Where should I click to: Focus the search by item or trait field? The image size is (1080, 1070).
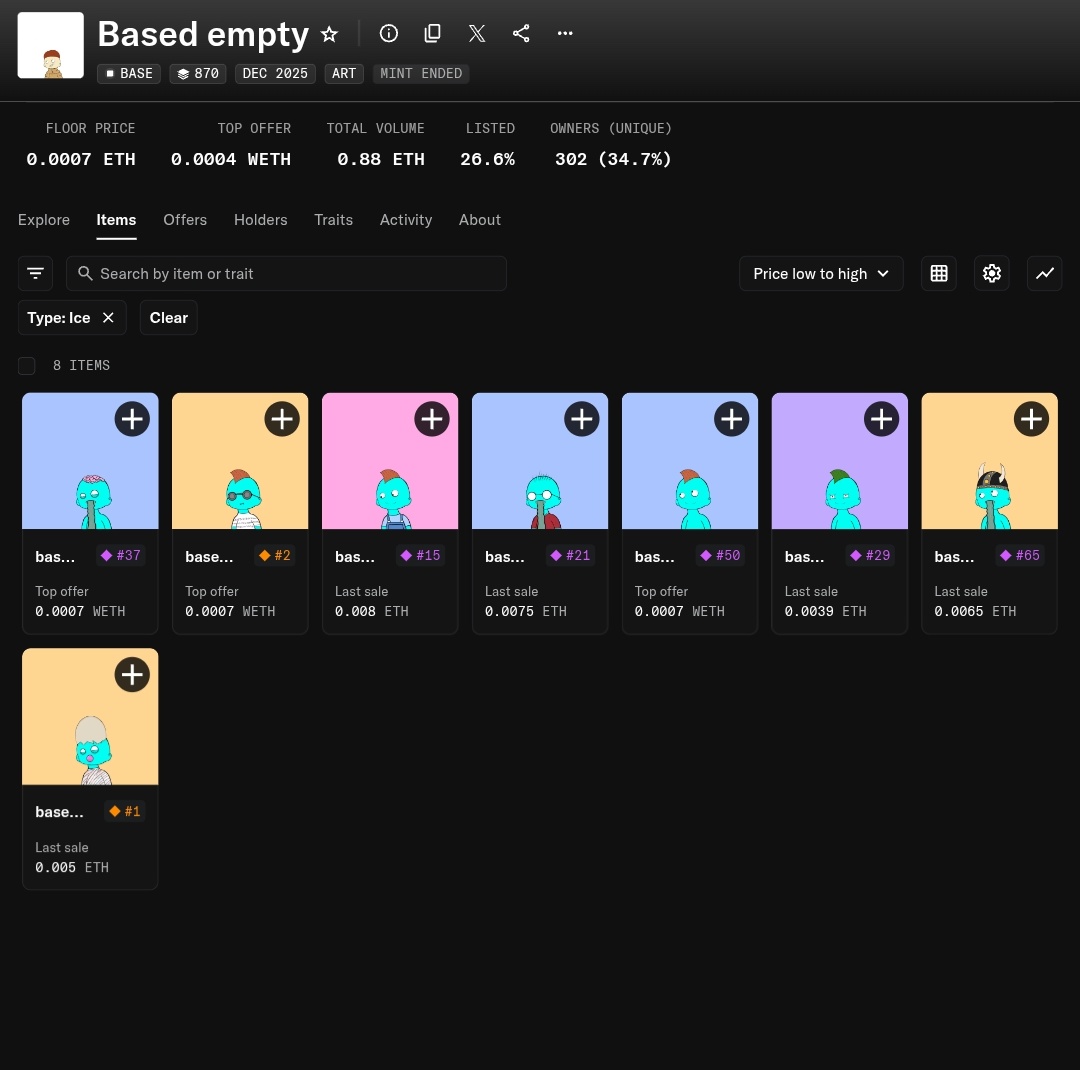pos(287,274)
